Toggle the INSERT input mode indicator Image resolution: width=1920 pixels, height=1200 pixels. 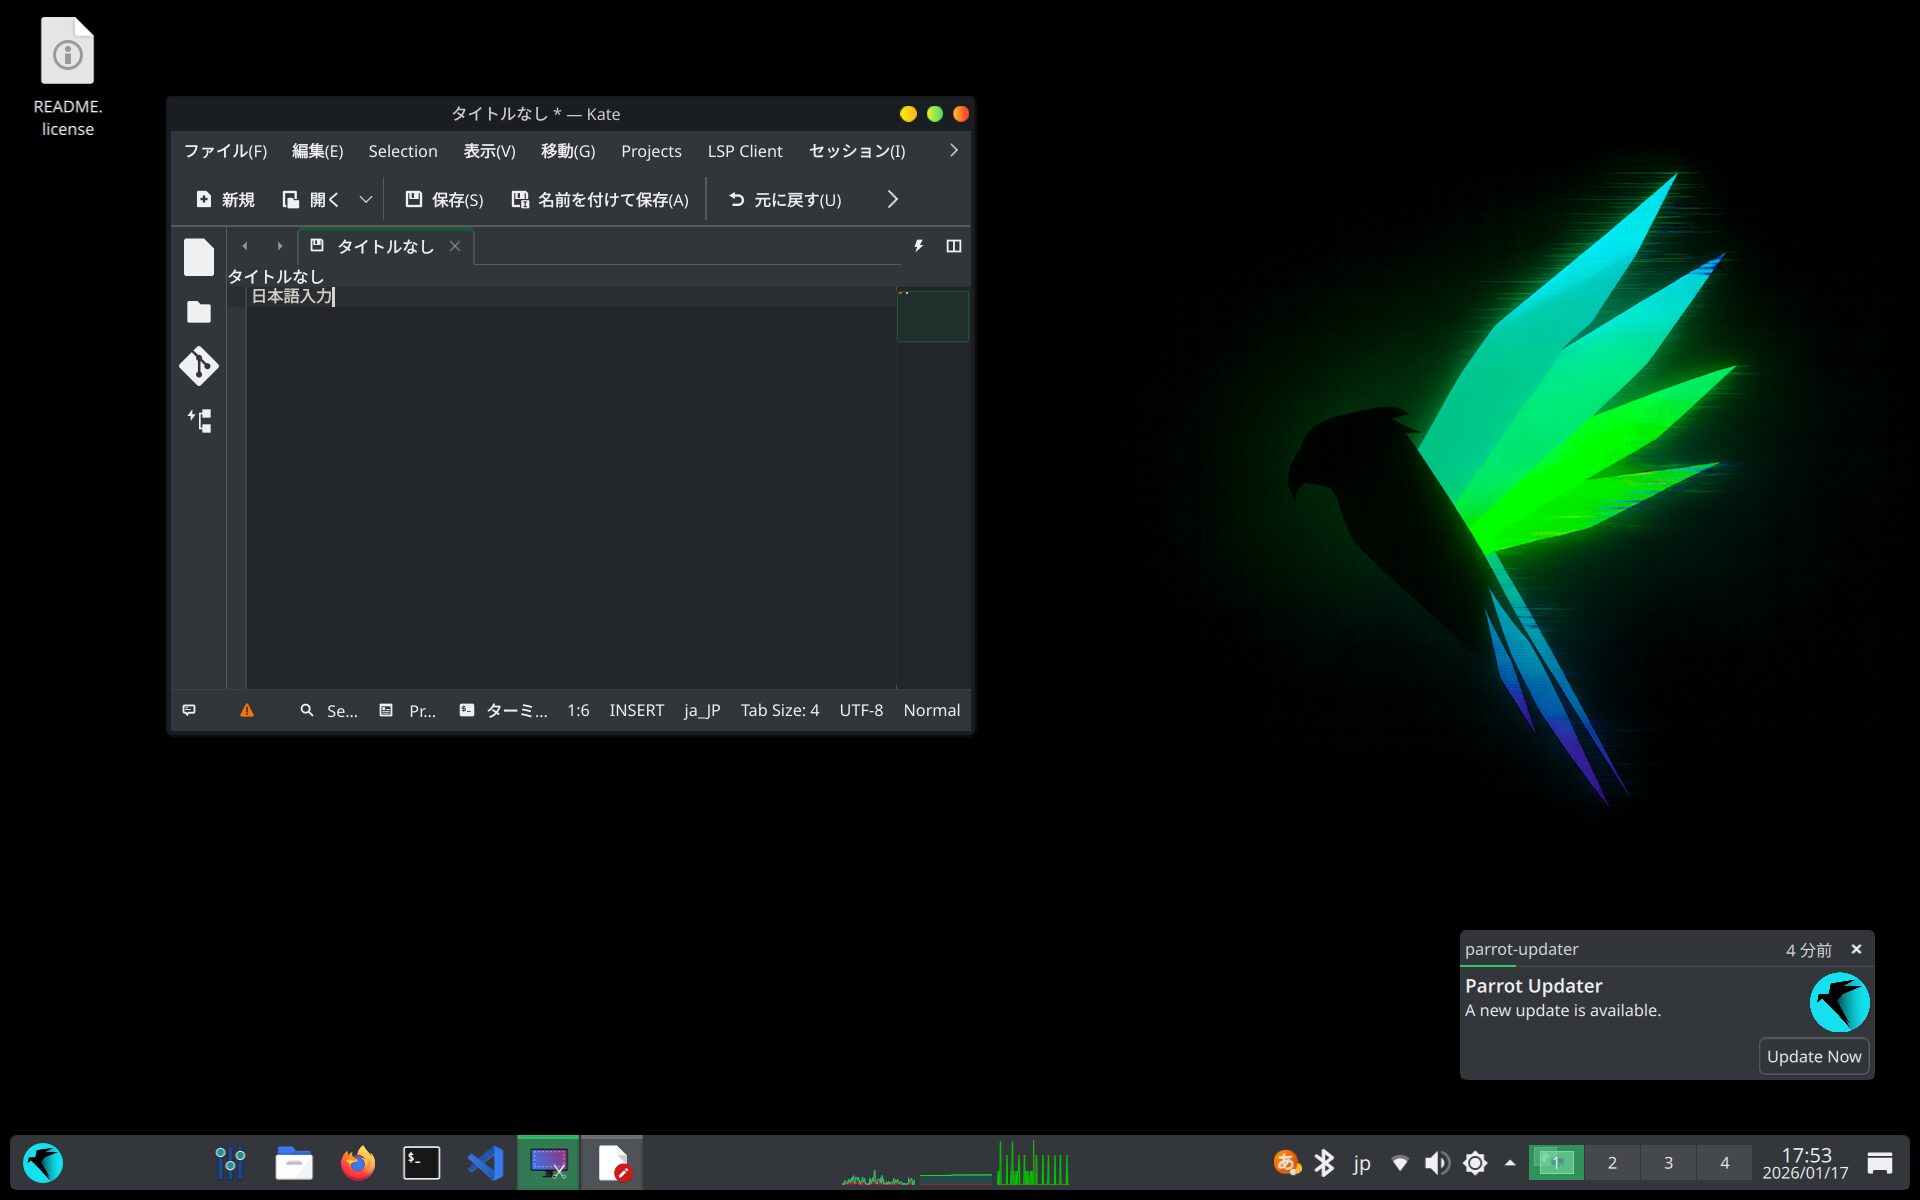(636, 710)
